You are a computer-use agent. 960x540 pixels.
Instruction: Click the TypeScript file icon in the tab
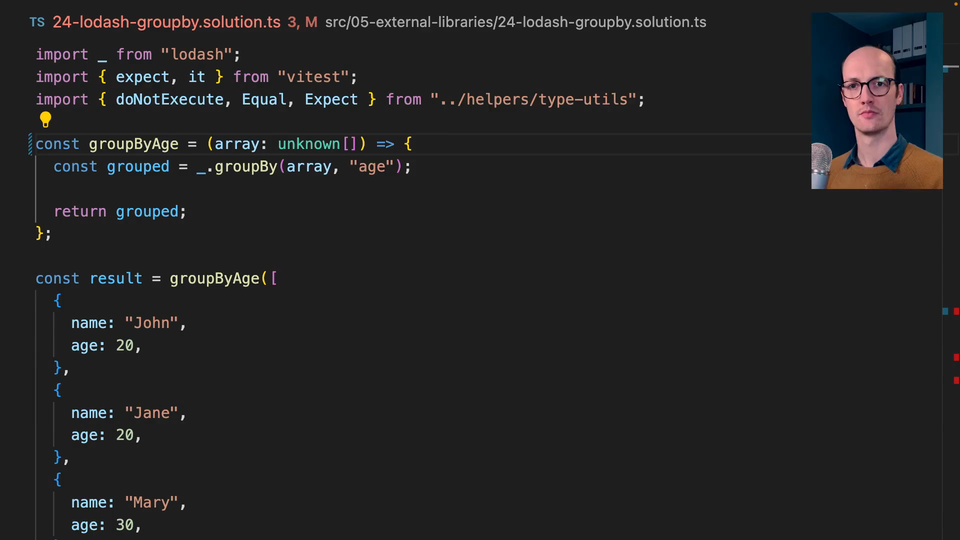point(36,22)
